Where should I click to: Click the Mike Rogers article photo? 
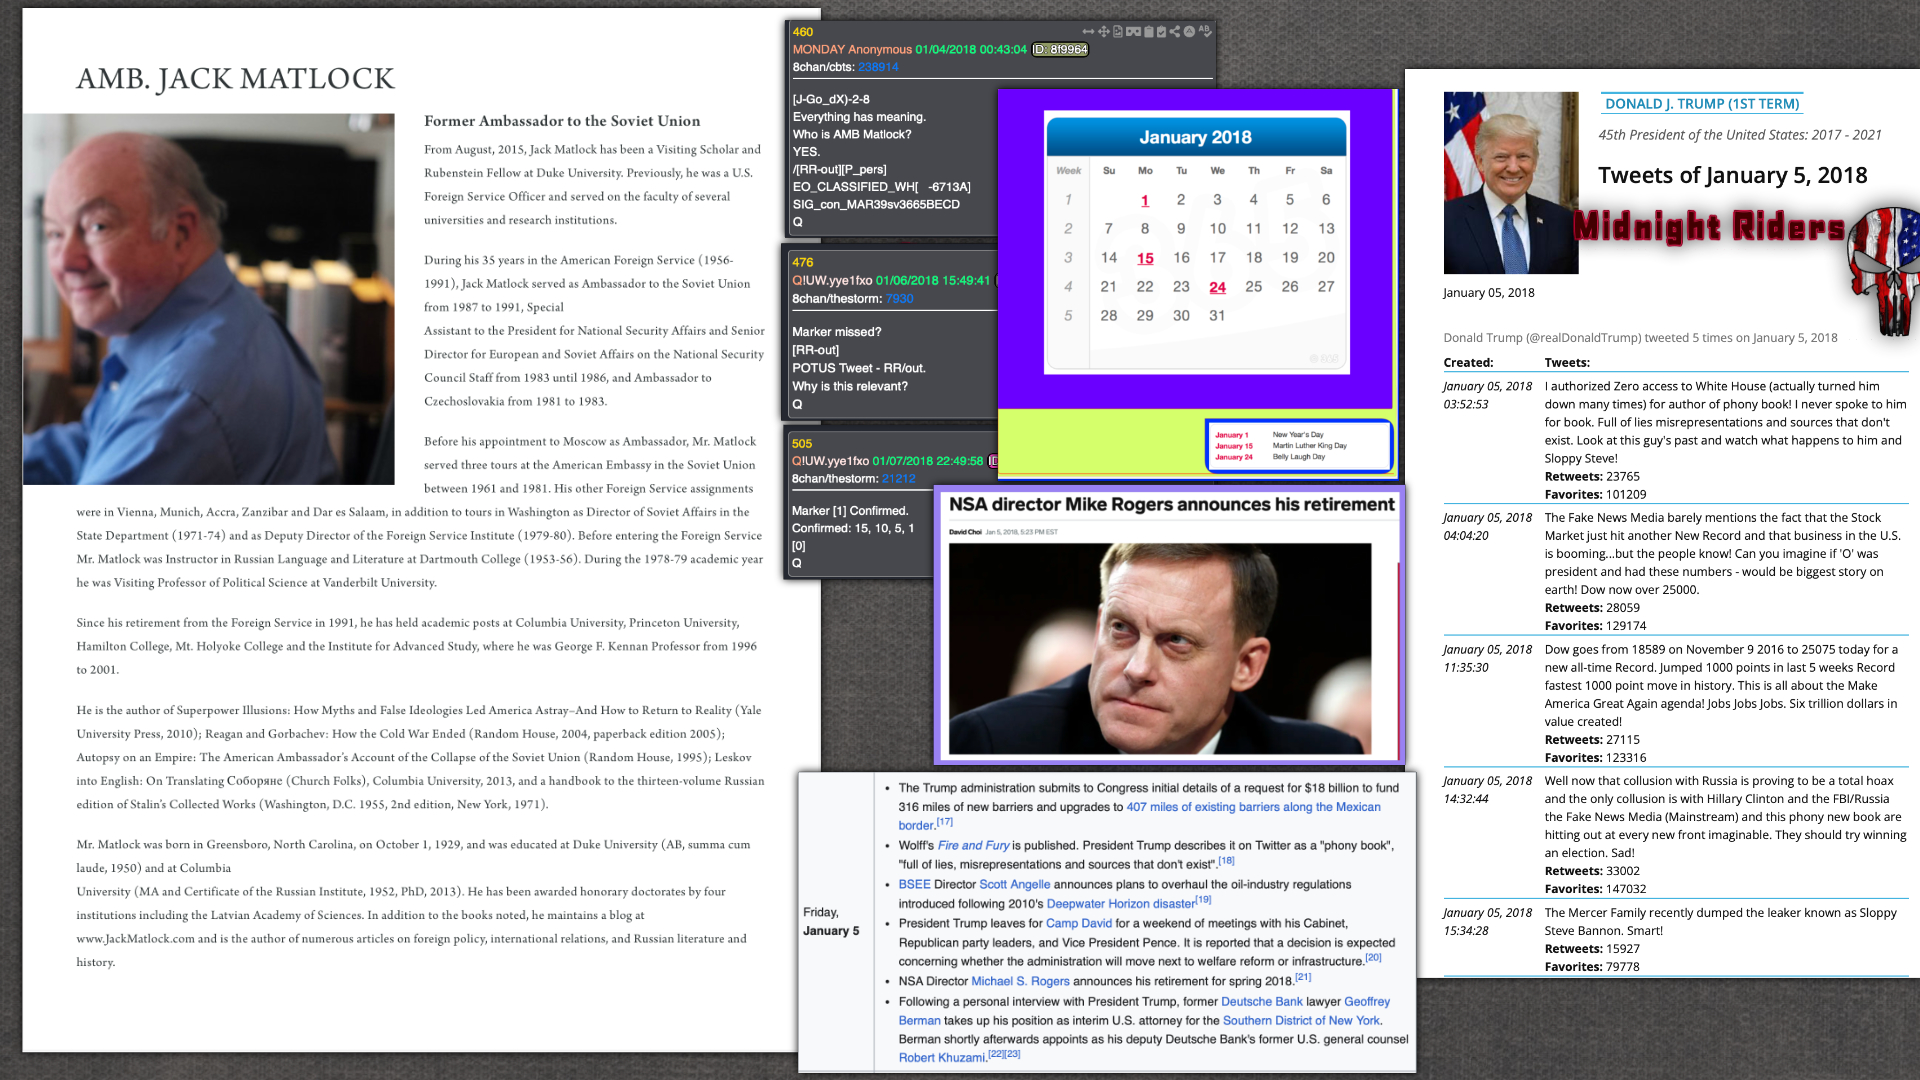coord(1160,648)
